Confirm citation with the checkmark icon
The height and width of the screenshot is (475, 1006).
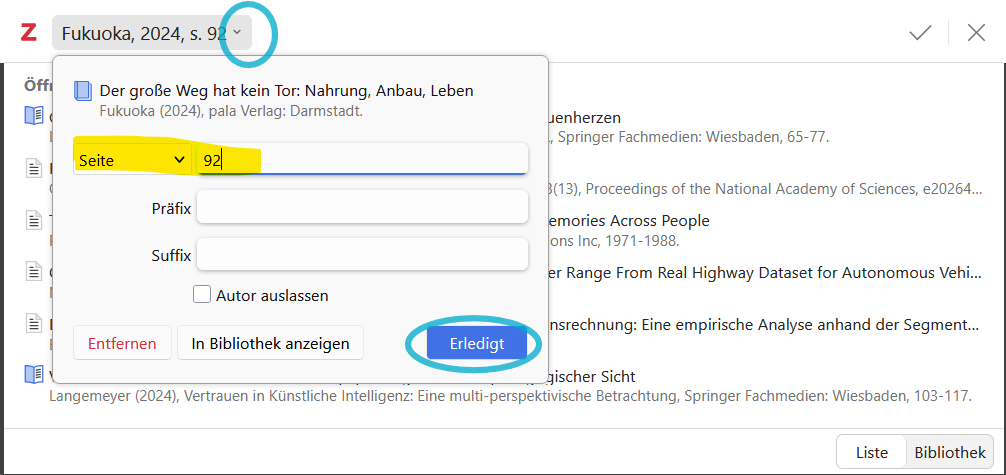pos(920,33)
